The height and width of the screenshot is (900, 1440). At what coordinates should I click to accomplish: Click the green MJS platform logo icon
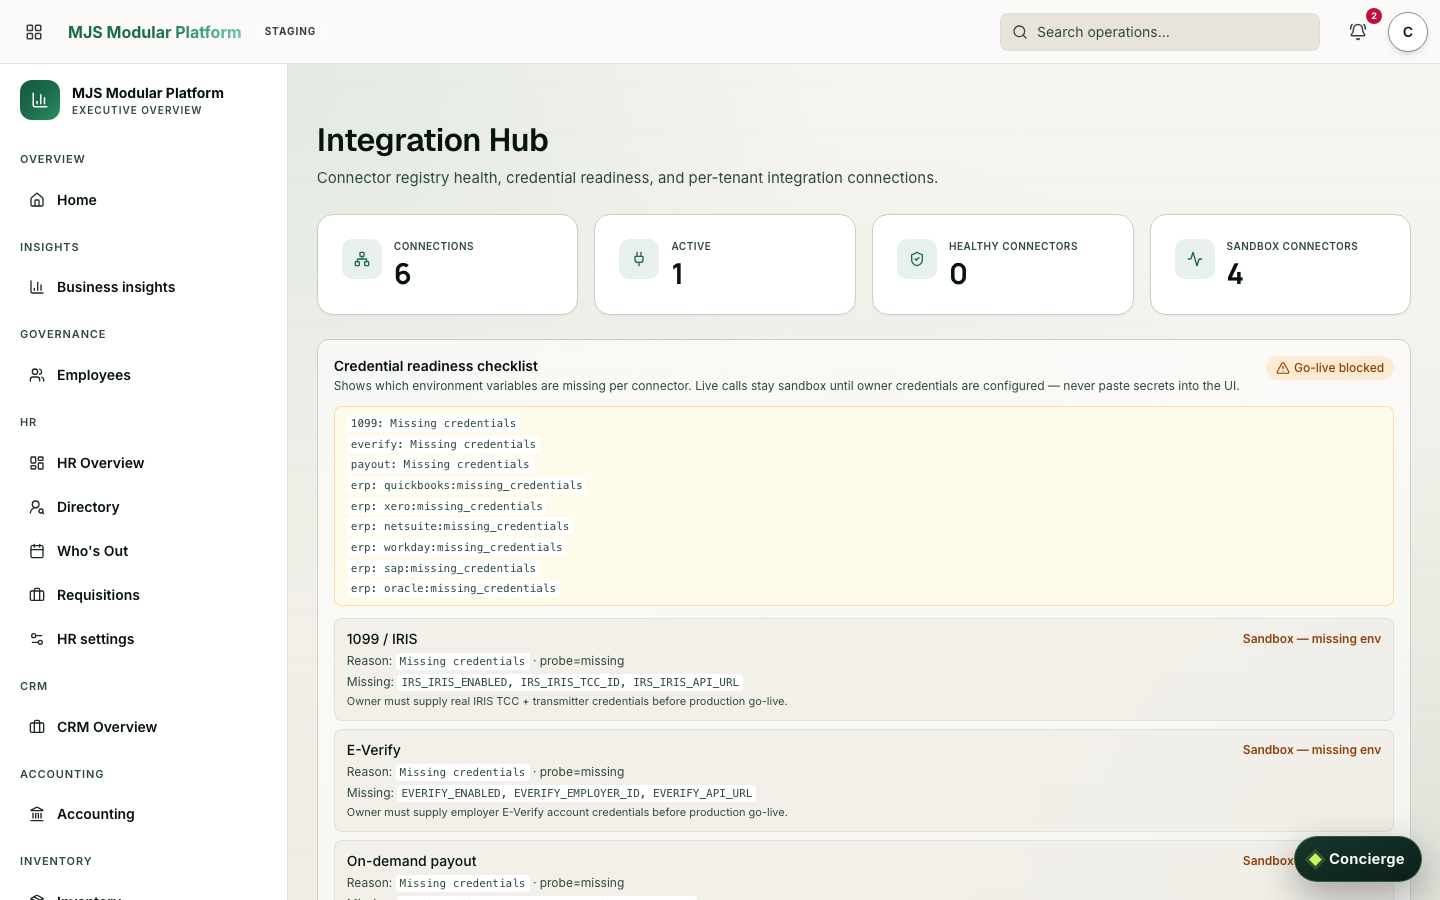pyautogui.click(x=40, y=100)
